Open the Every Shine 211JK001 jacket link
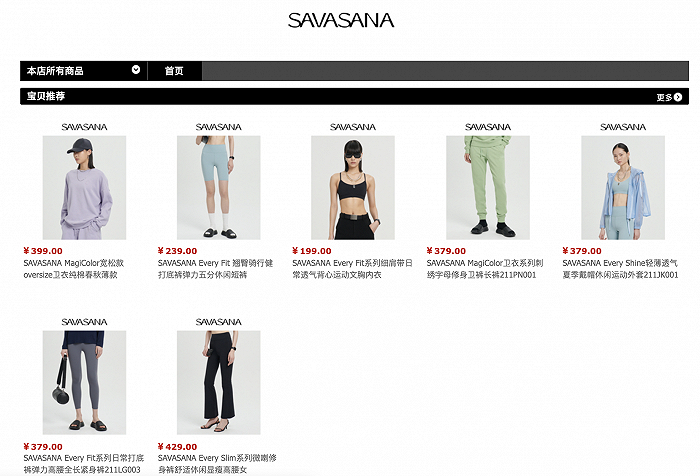The height and width of the screenshot is (476, 700). [620, 269]
